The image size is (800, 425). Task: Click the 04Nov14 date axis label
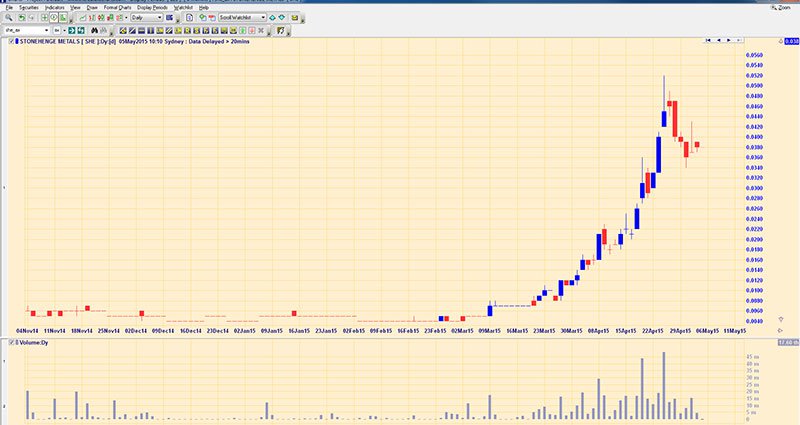(28, 331)
